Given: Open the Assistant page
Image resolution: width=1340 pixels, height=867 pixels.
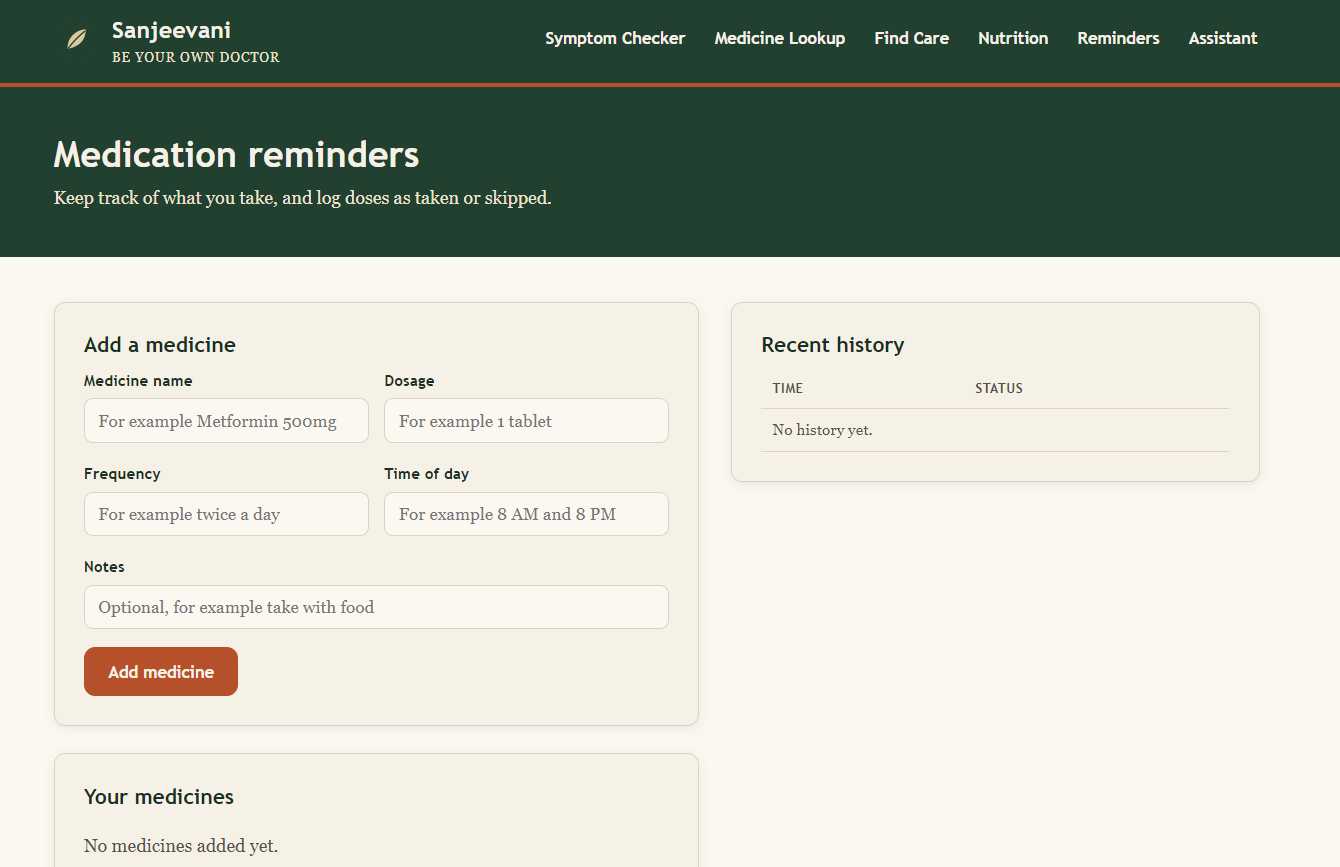Looking at the screenshot, I should 1223,38.
